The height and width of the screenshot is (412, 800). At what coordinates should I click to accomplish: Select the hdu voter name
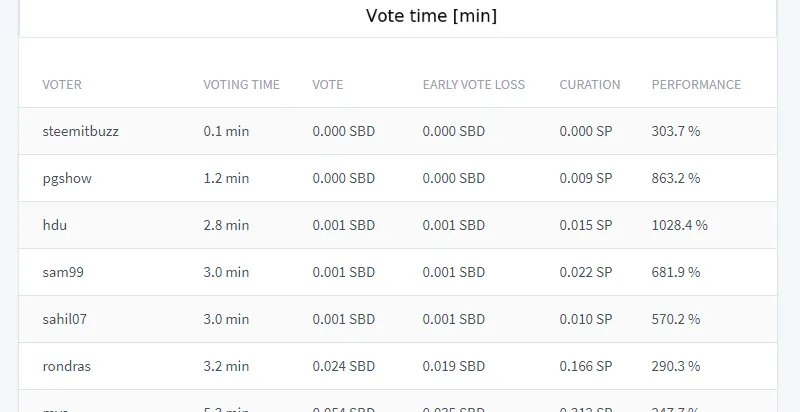pyautogui.click(x=55, y=225)
